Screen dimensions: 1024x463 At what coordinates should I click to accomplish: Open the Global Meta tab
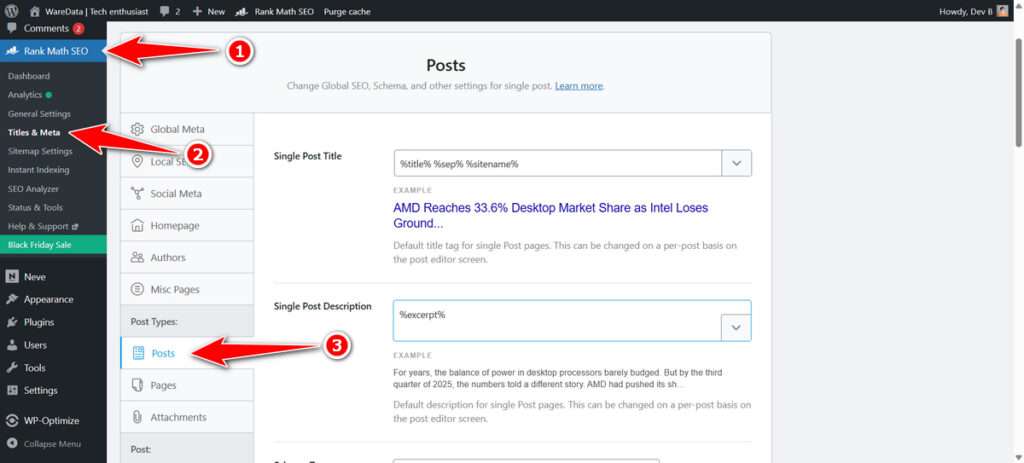pyautogui.click(x=187, y=129)
